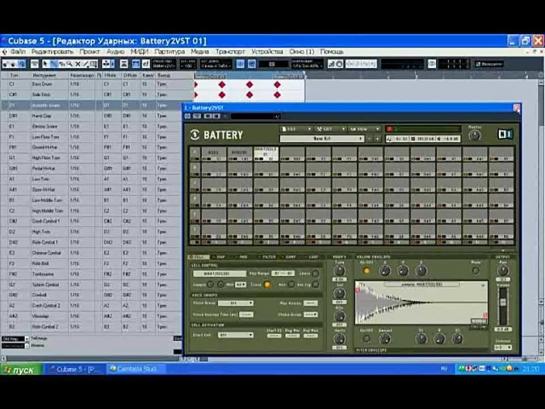This screenshot has width=545, height=409.
Task: Click the Solo Editor icon at toolbar start
Action: [x=6, y=64]
